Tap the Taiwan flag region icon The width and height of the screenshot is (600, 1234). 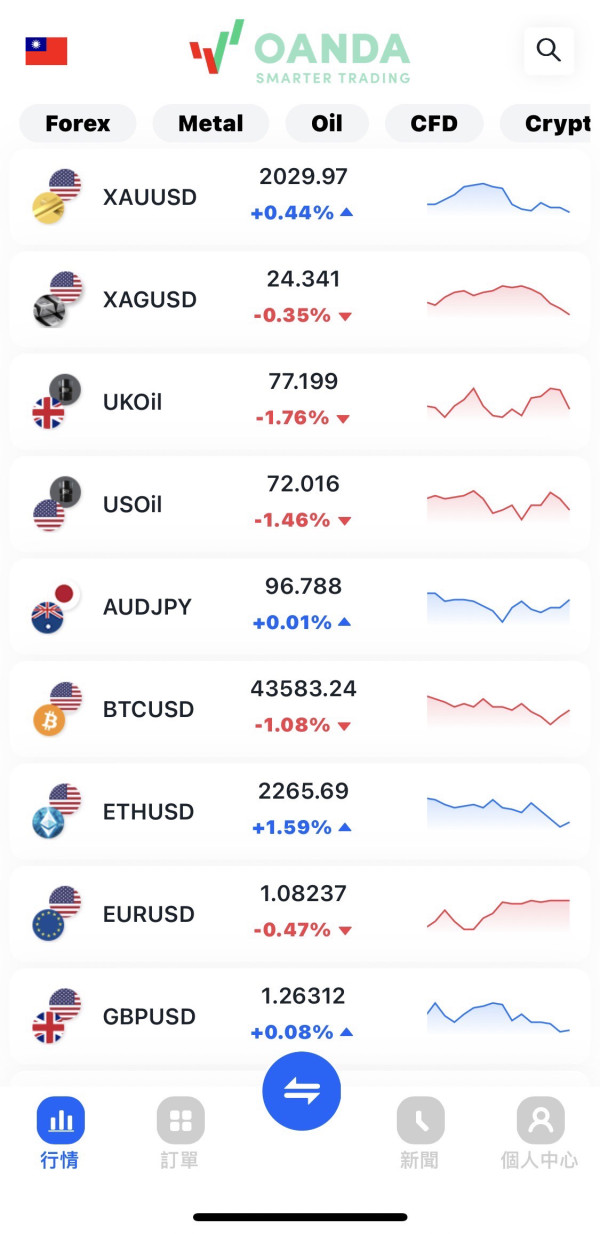click(x=46, y=51)
